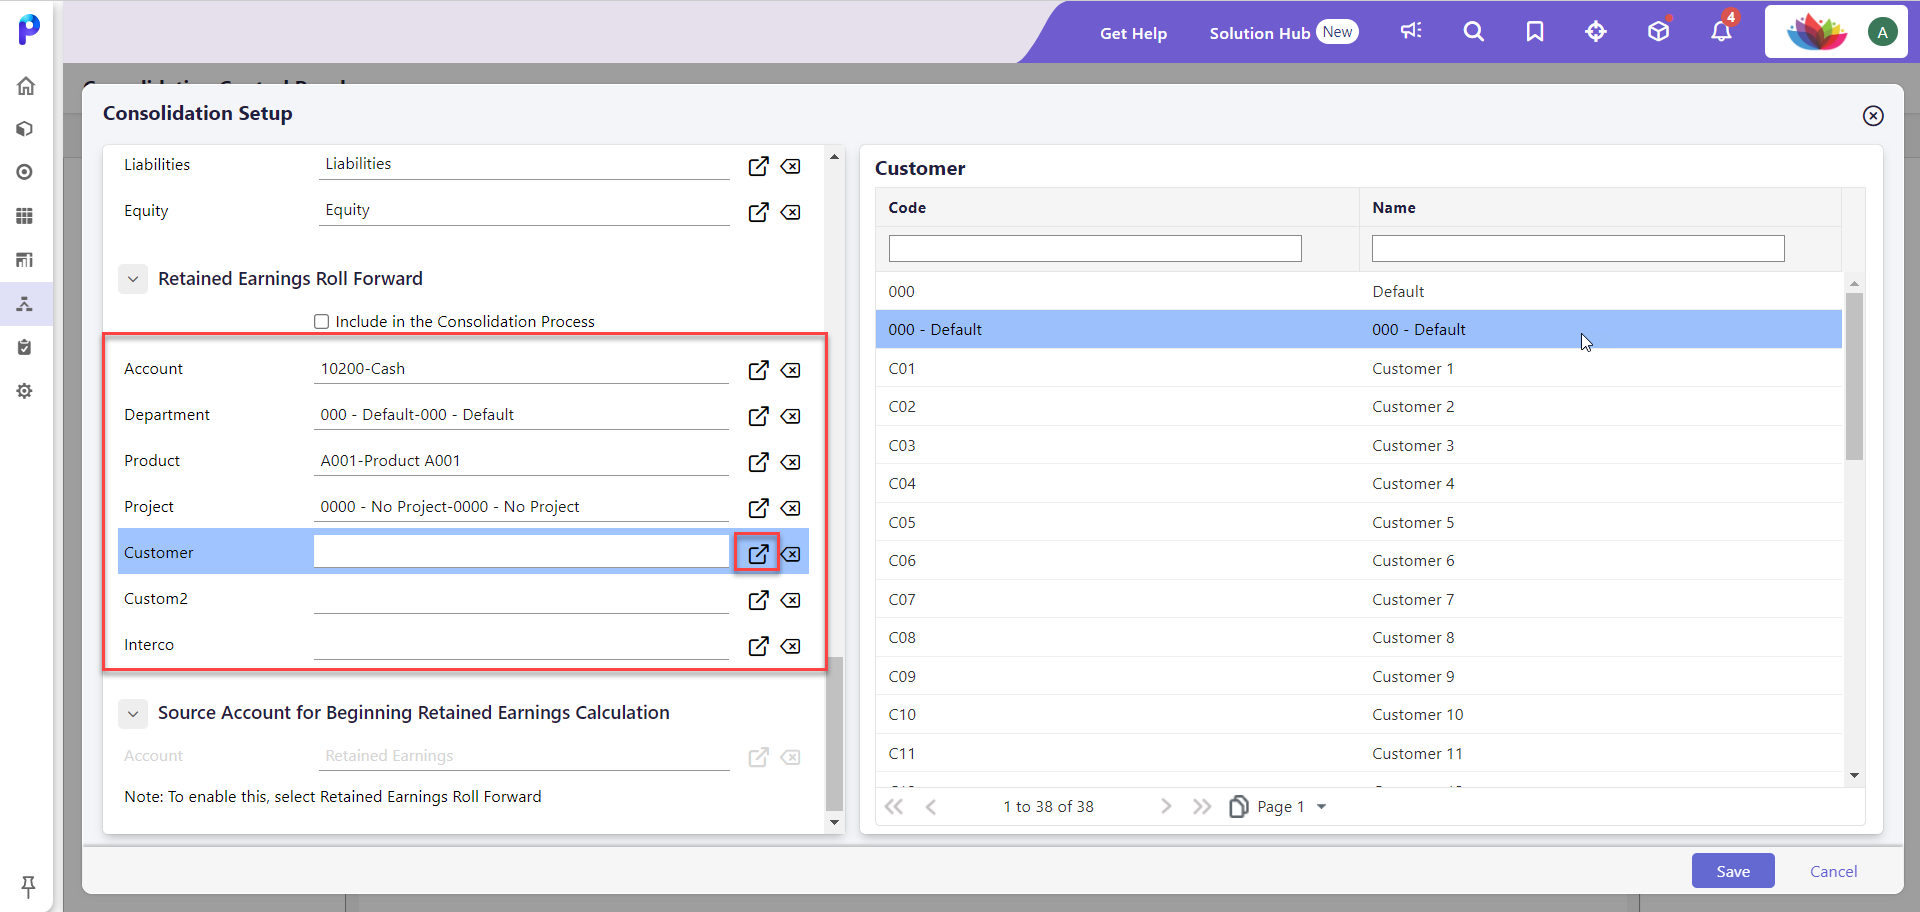
Task: Click the crosshair target icon in top bar
Action: coord(1596,32)
